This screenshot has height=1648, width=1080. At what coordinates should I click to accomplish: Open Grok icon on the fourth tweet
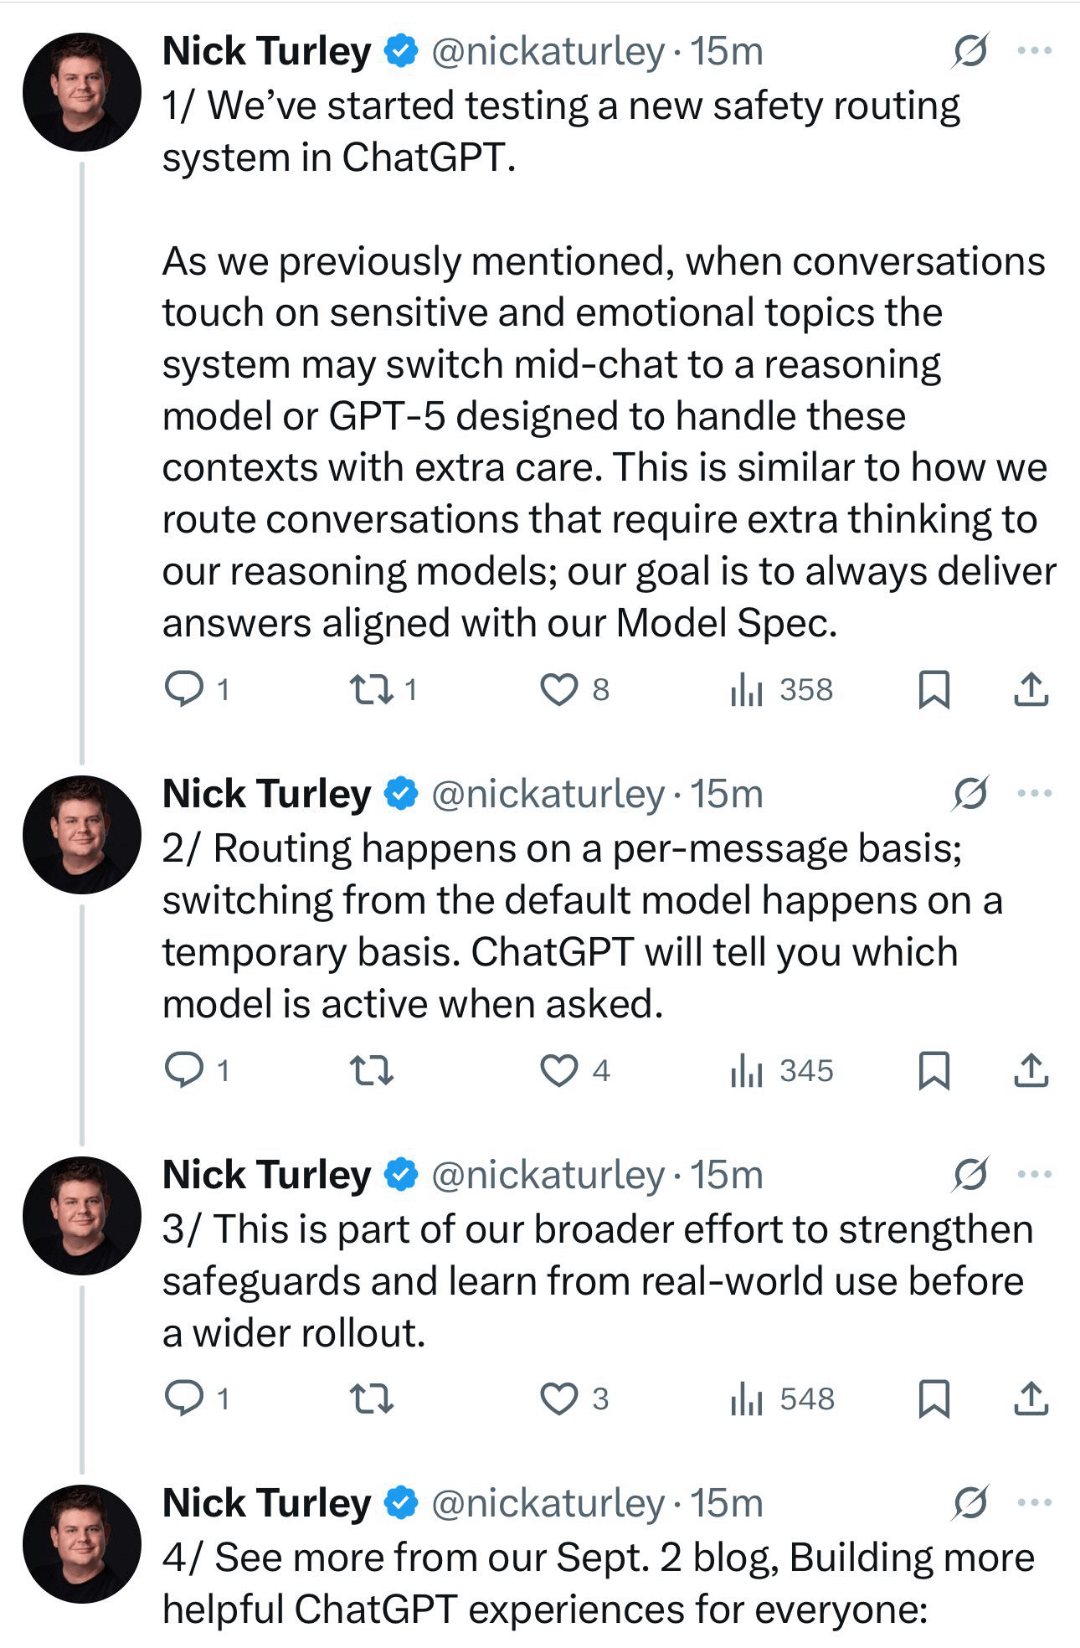tap(970, 1502)
